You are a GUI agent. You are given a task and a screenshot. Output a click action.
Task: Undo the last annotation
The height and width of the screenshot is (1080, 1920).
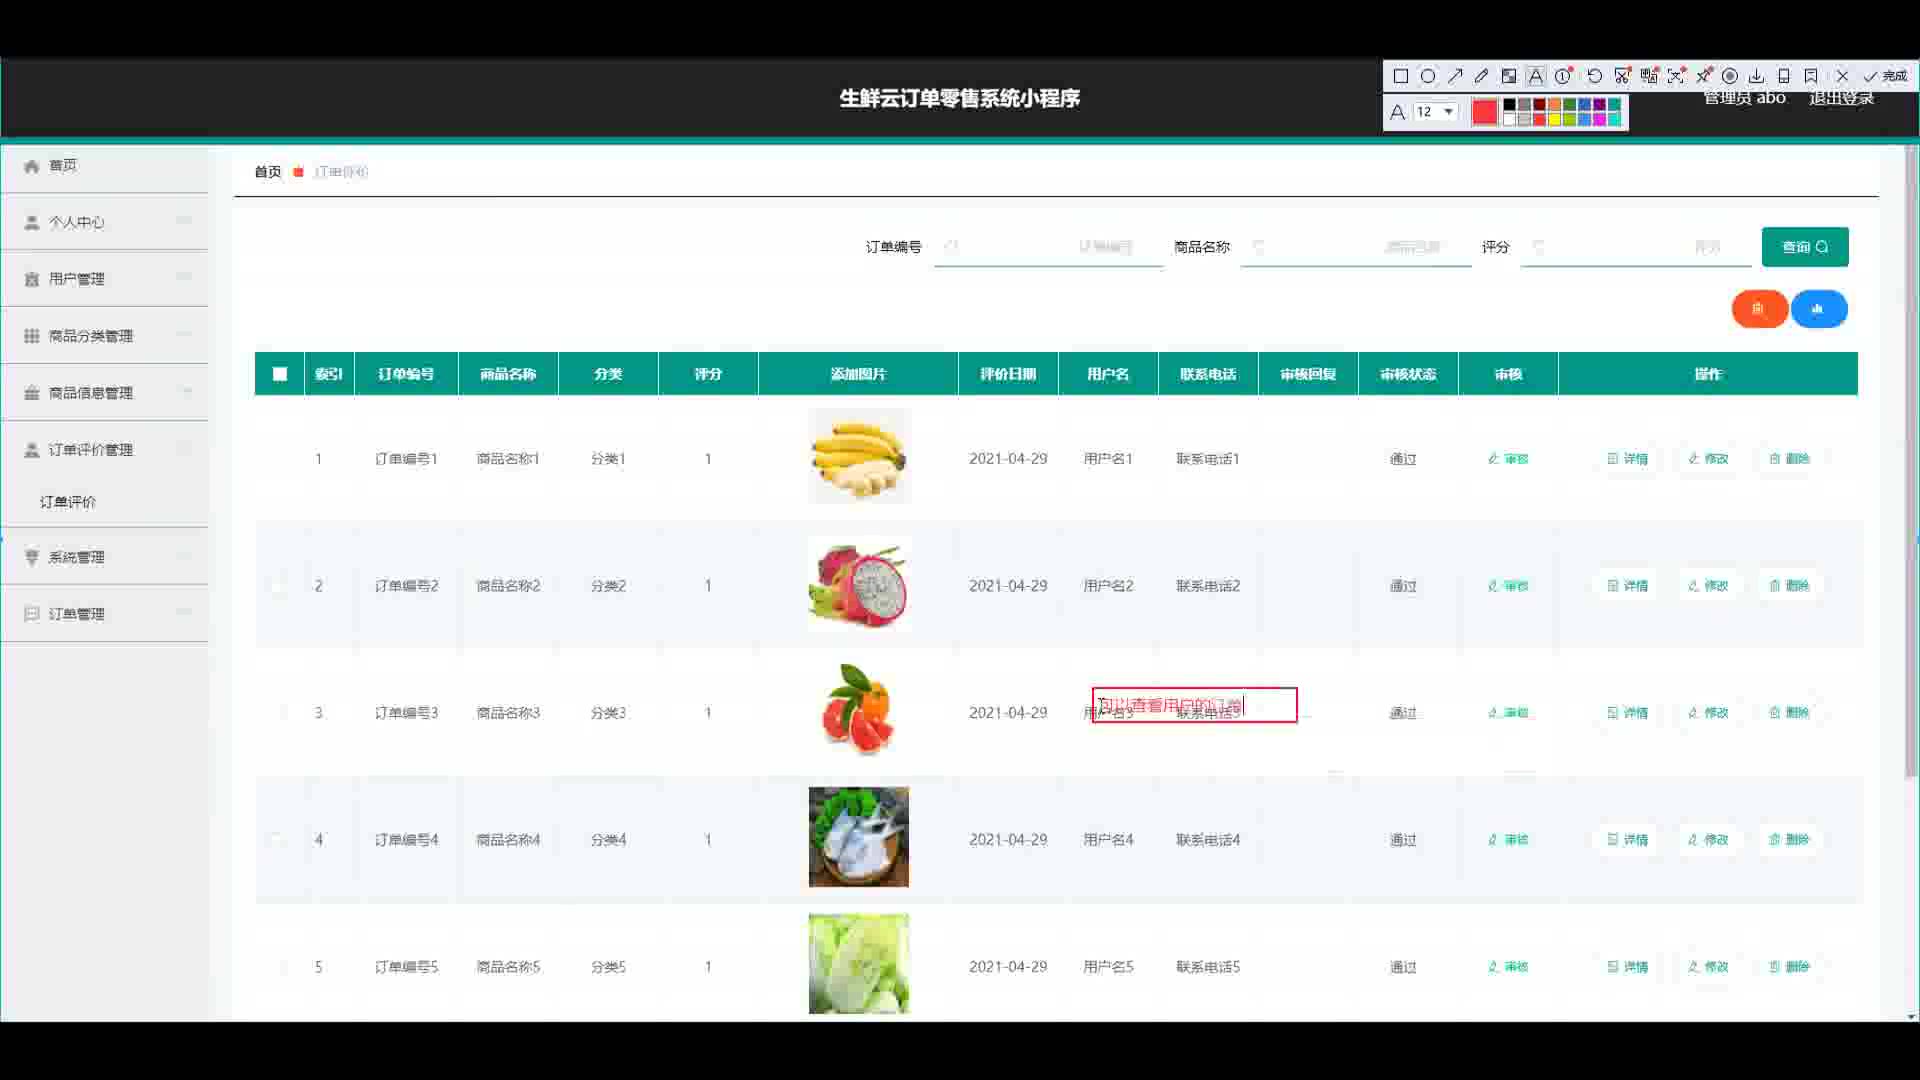[1595, 76]
